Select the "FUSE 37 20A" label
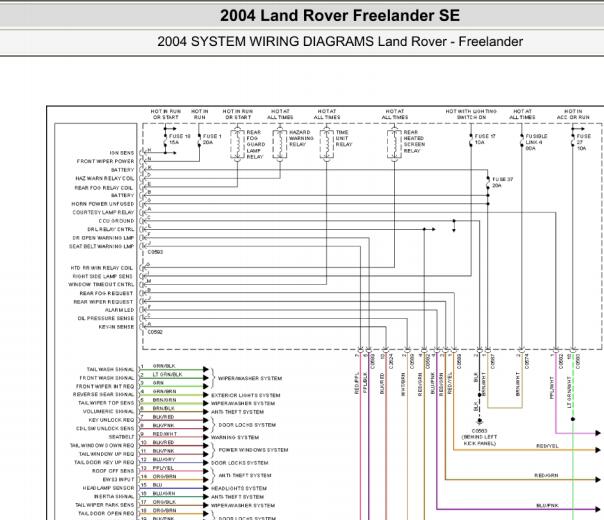The image size is (604, 520). [503, 182]
